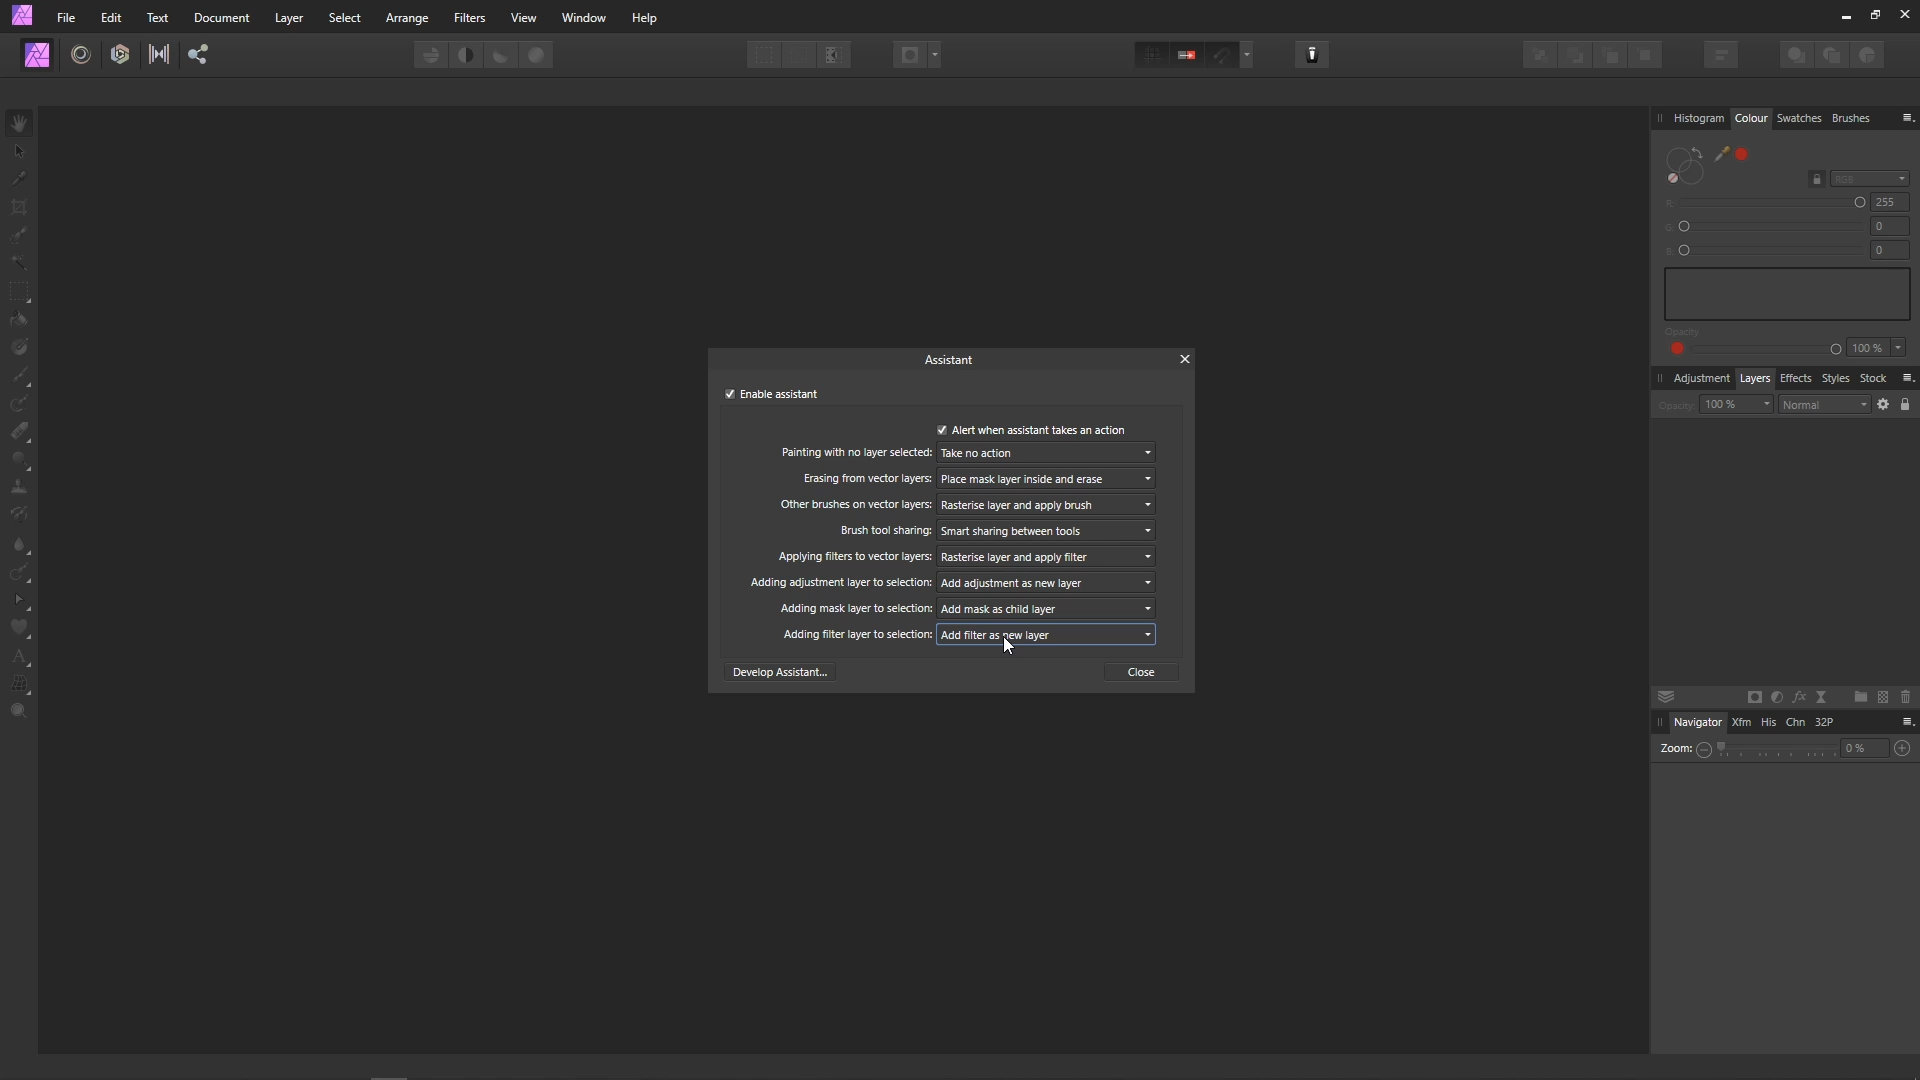1920x1080 pixels.
Task: Click the Assistant tuxedo toolbar icon
Action: 1312,55
